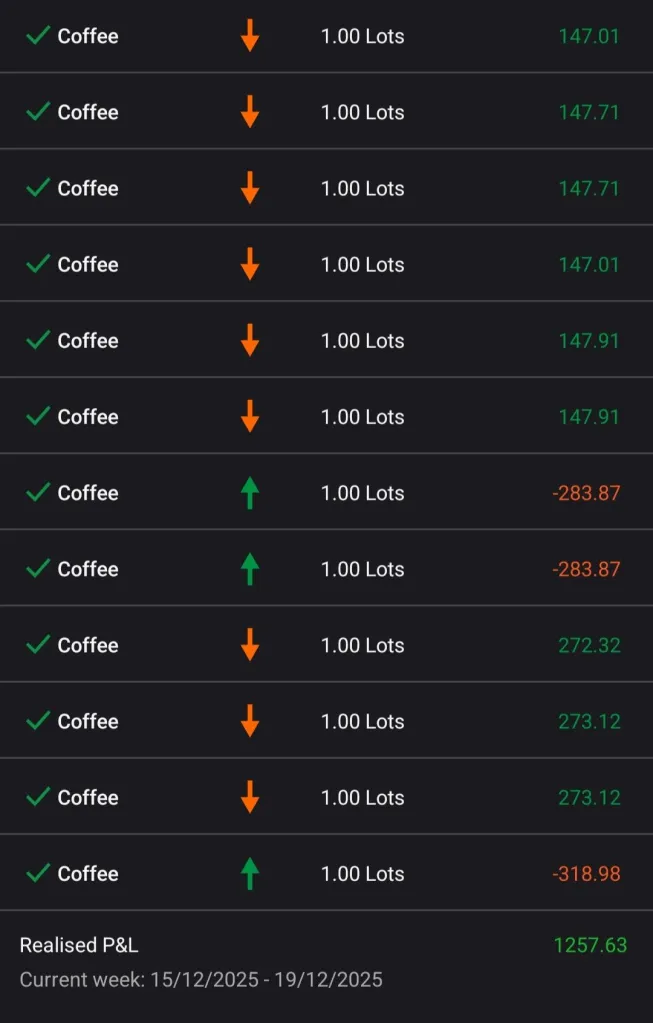Click the 1257.63 realised total value
This screenshot has height=1023, width=653.
pyautogui.click(x=590, y=945)
